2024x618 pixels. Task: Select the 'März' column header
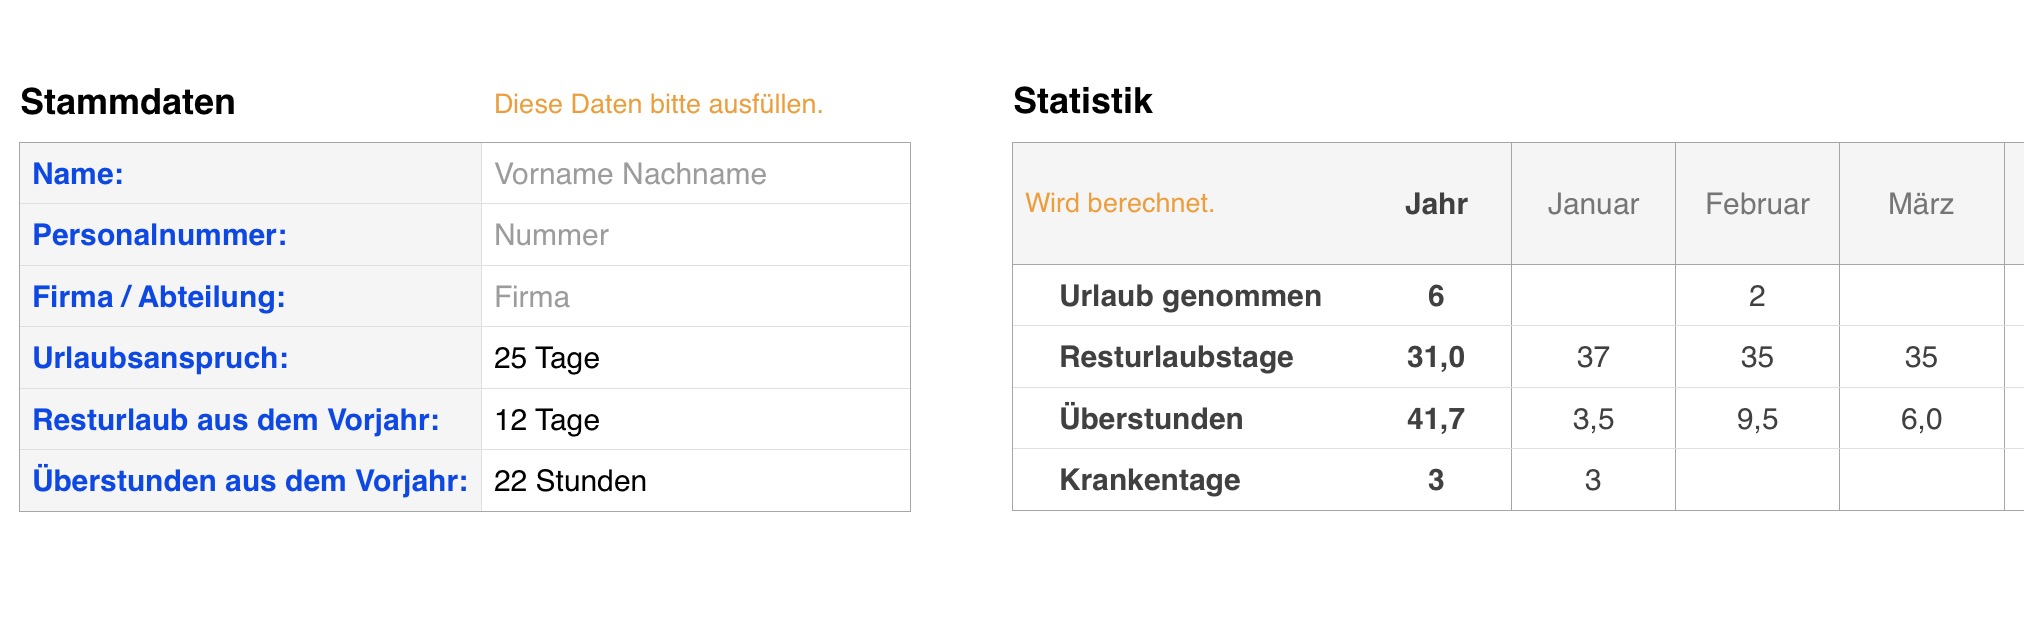pos(1921,204)
